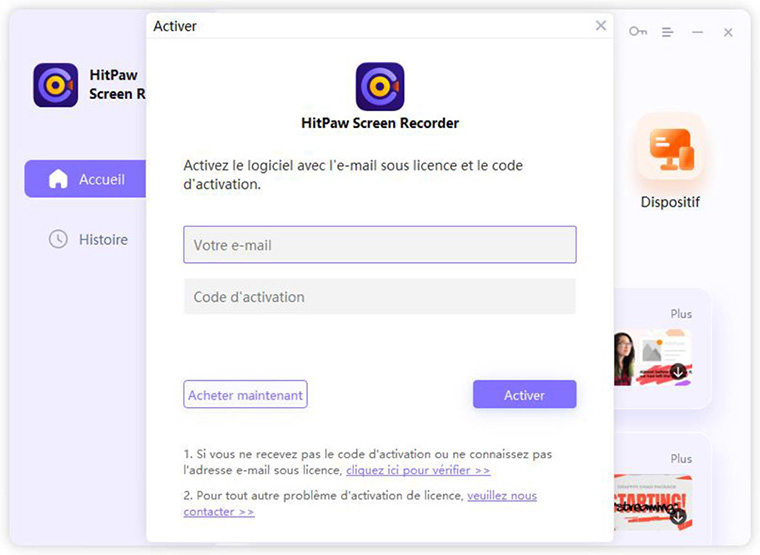Image resolution: width=760 pixels, height=555 pixels.
Task: Select the Histoire sidebar tab
Action: [x=87, y=239]
